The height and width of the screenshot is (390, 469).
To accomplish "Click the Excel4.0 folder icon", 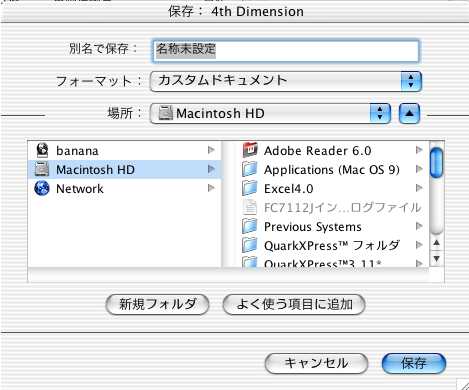I will [250, 188].
